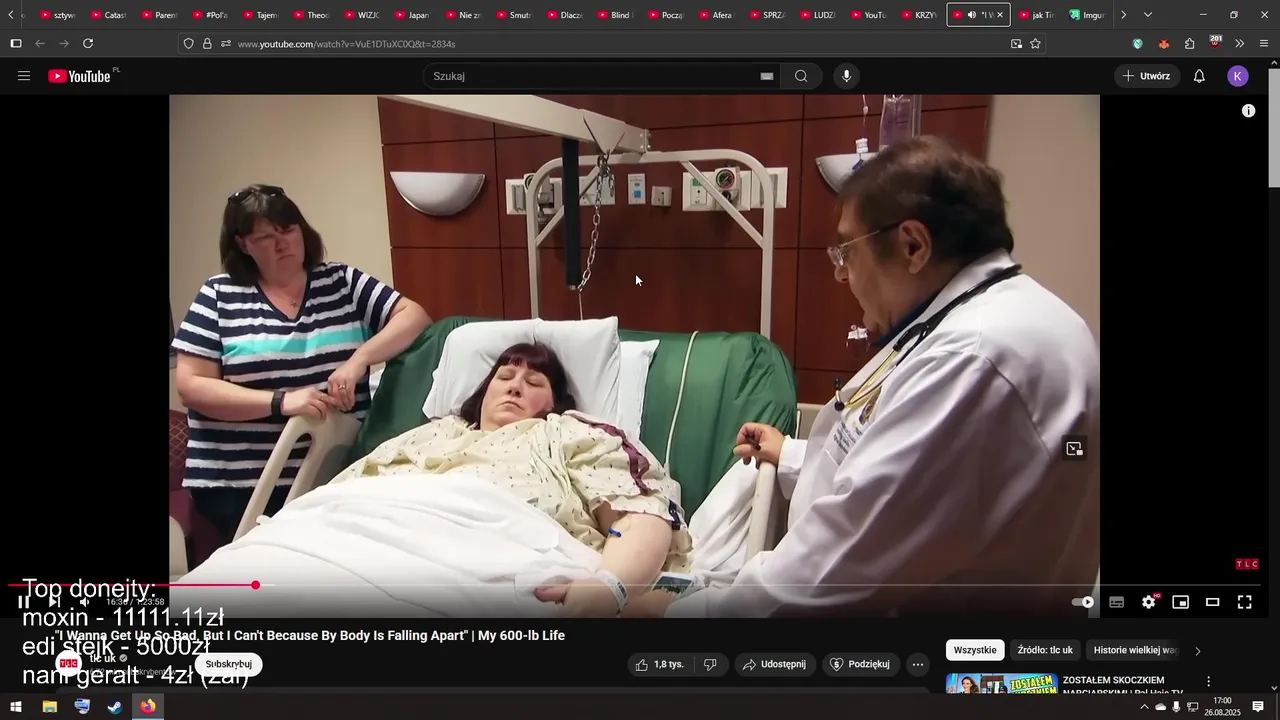Open the Windows notification center
Image resolution: width=1280 pixels, height=720 pixels.
point(1258,707)
